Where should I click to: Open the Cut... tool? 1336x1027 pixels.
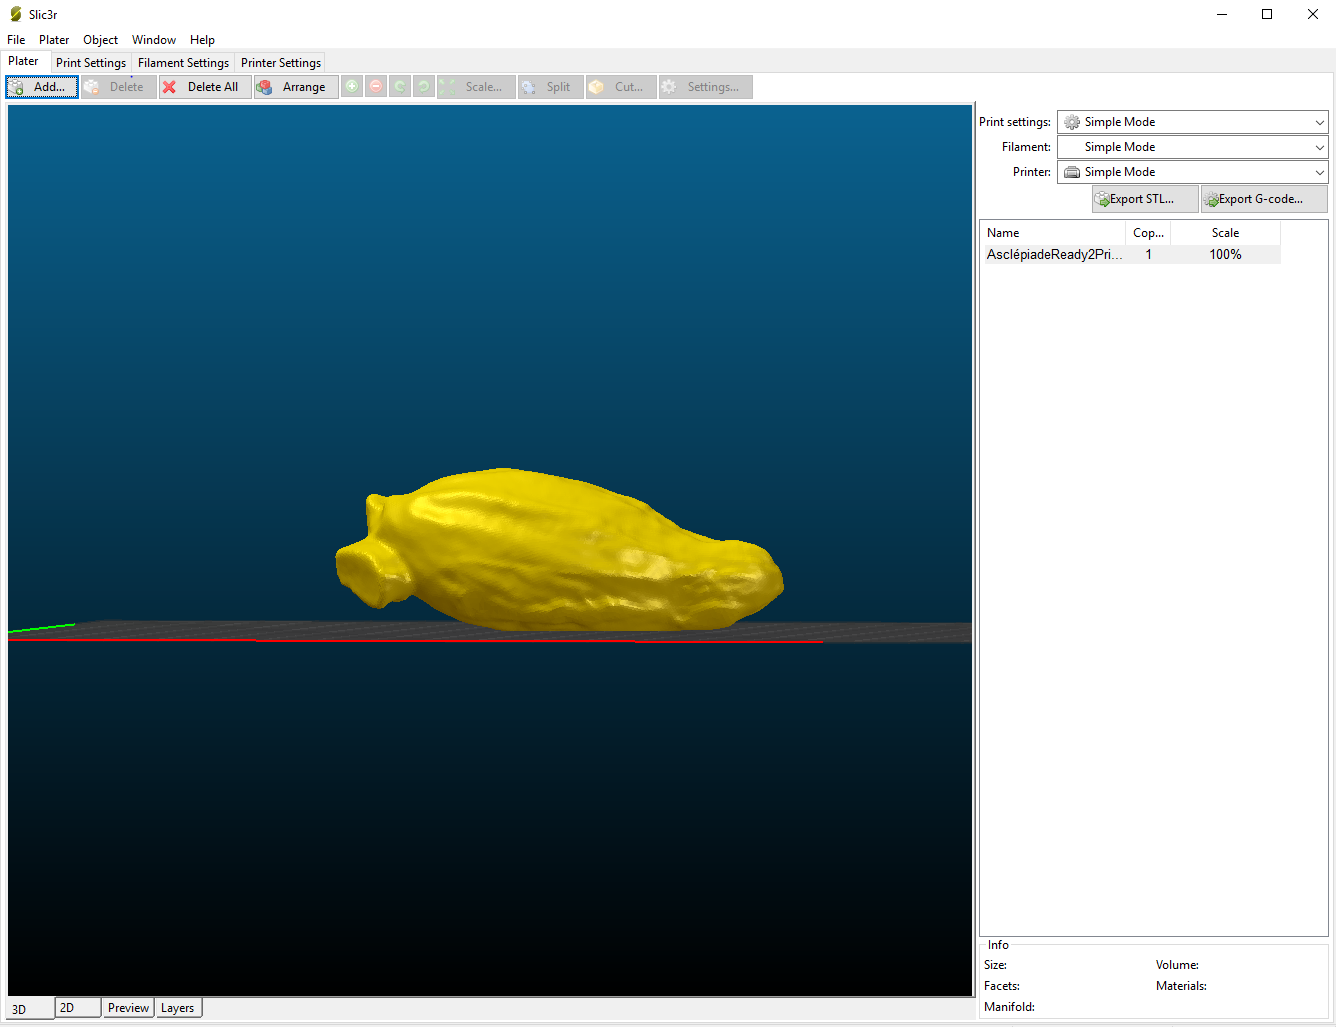(621, 87)
